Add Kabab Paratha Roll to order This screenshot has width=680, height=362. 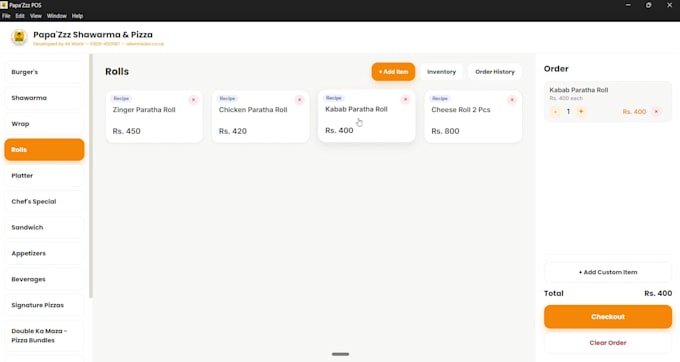point(366,116)
